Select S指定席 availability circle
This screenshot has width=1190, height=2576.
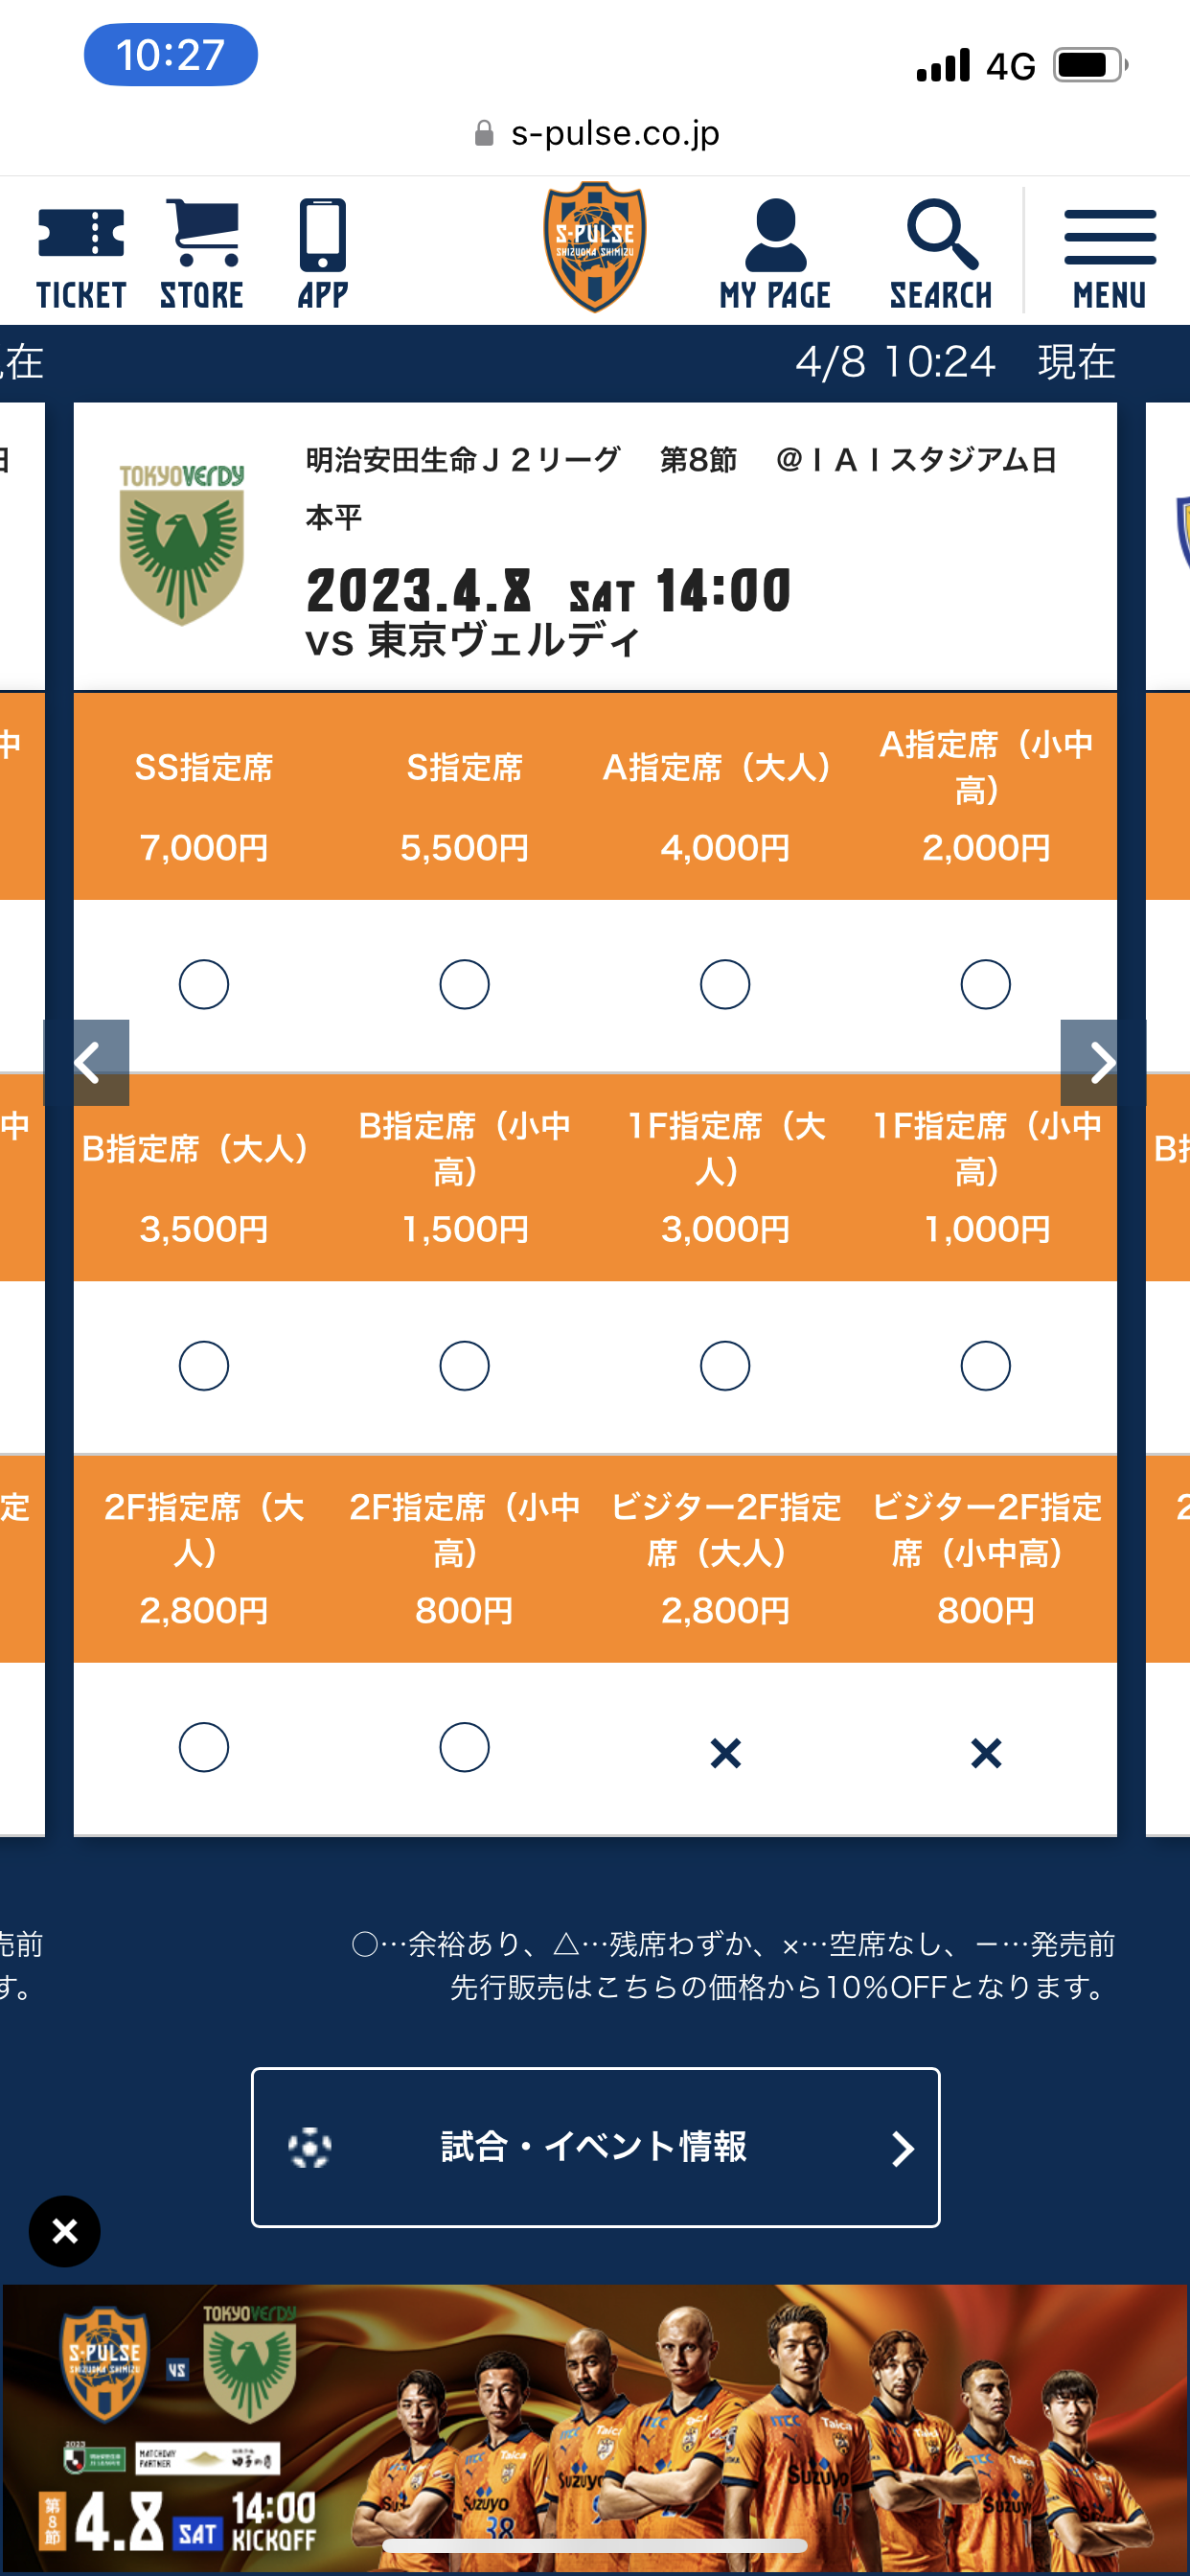(464, 985)
